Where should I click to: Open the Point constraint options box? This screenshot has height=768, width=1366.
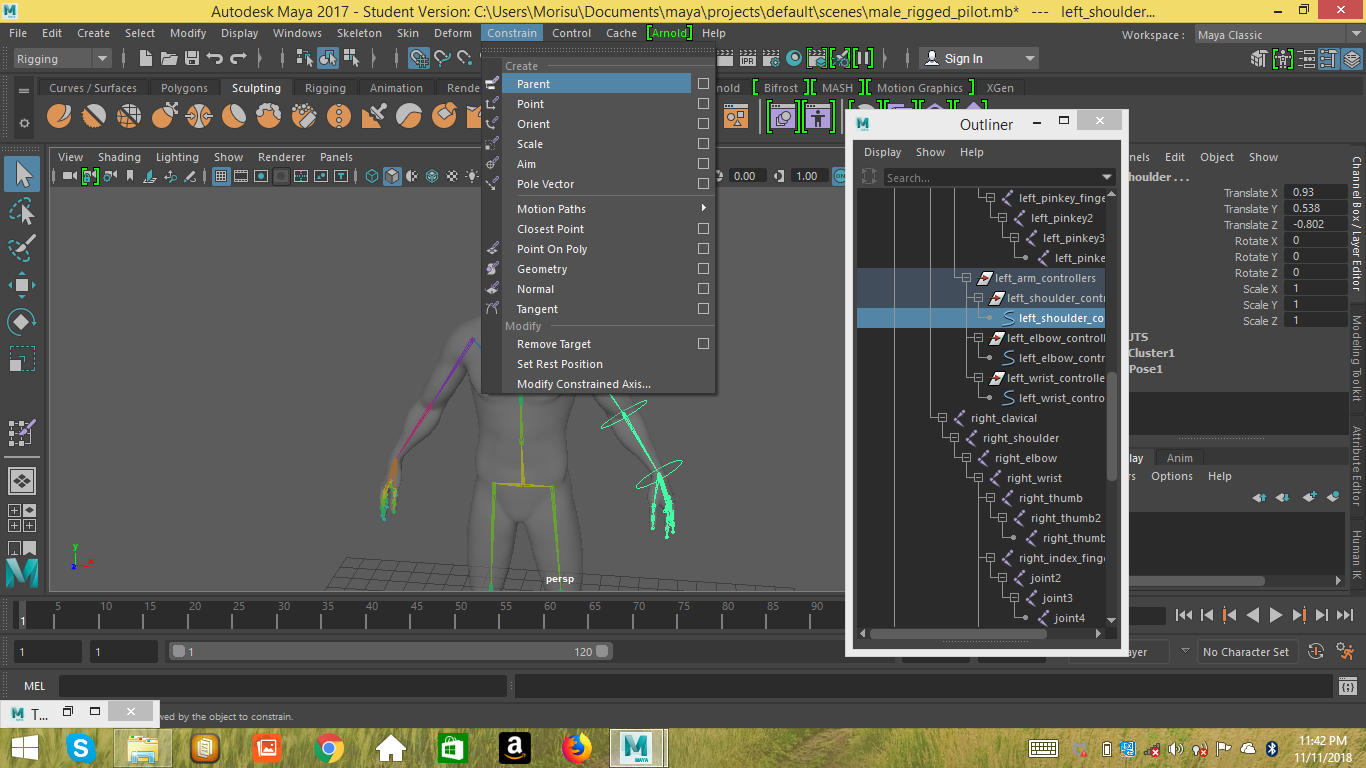(703, 104)
